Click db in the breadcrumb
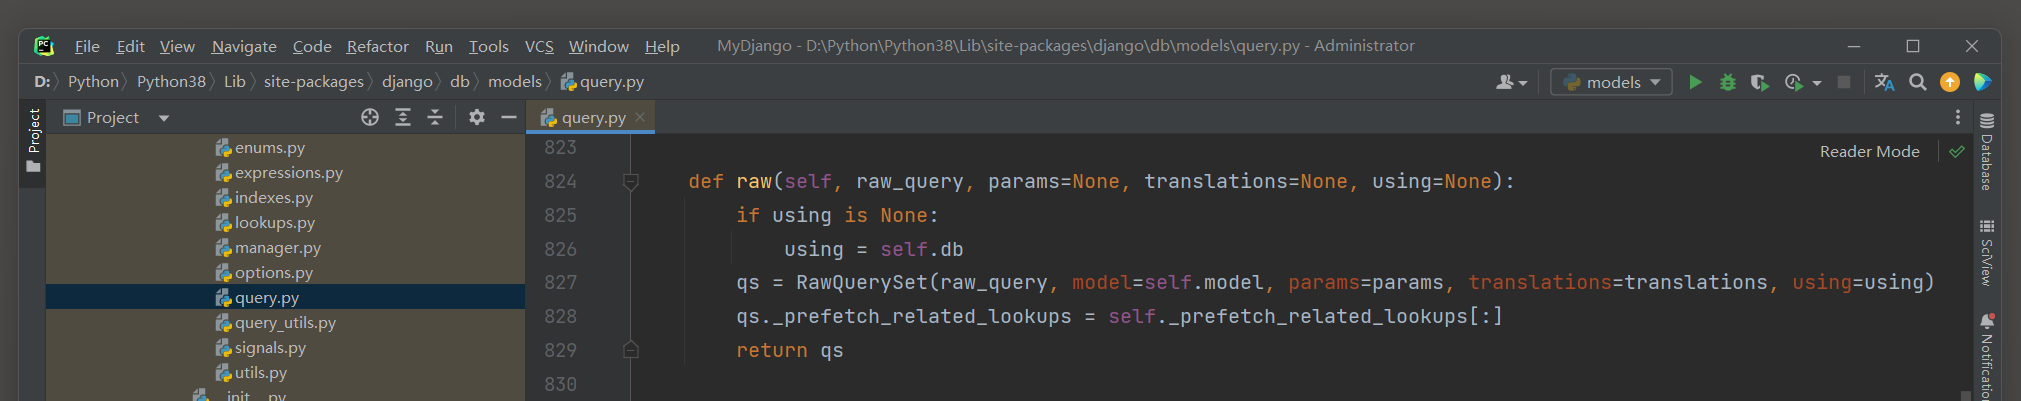2021x401 pixels. pos(459,82)
